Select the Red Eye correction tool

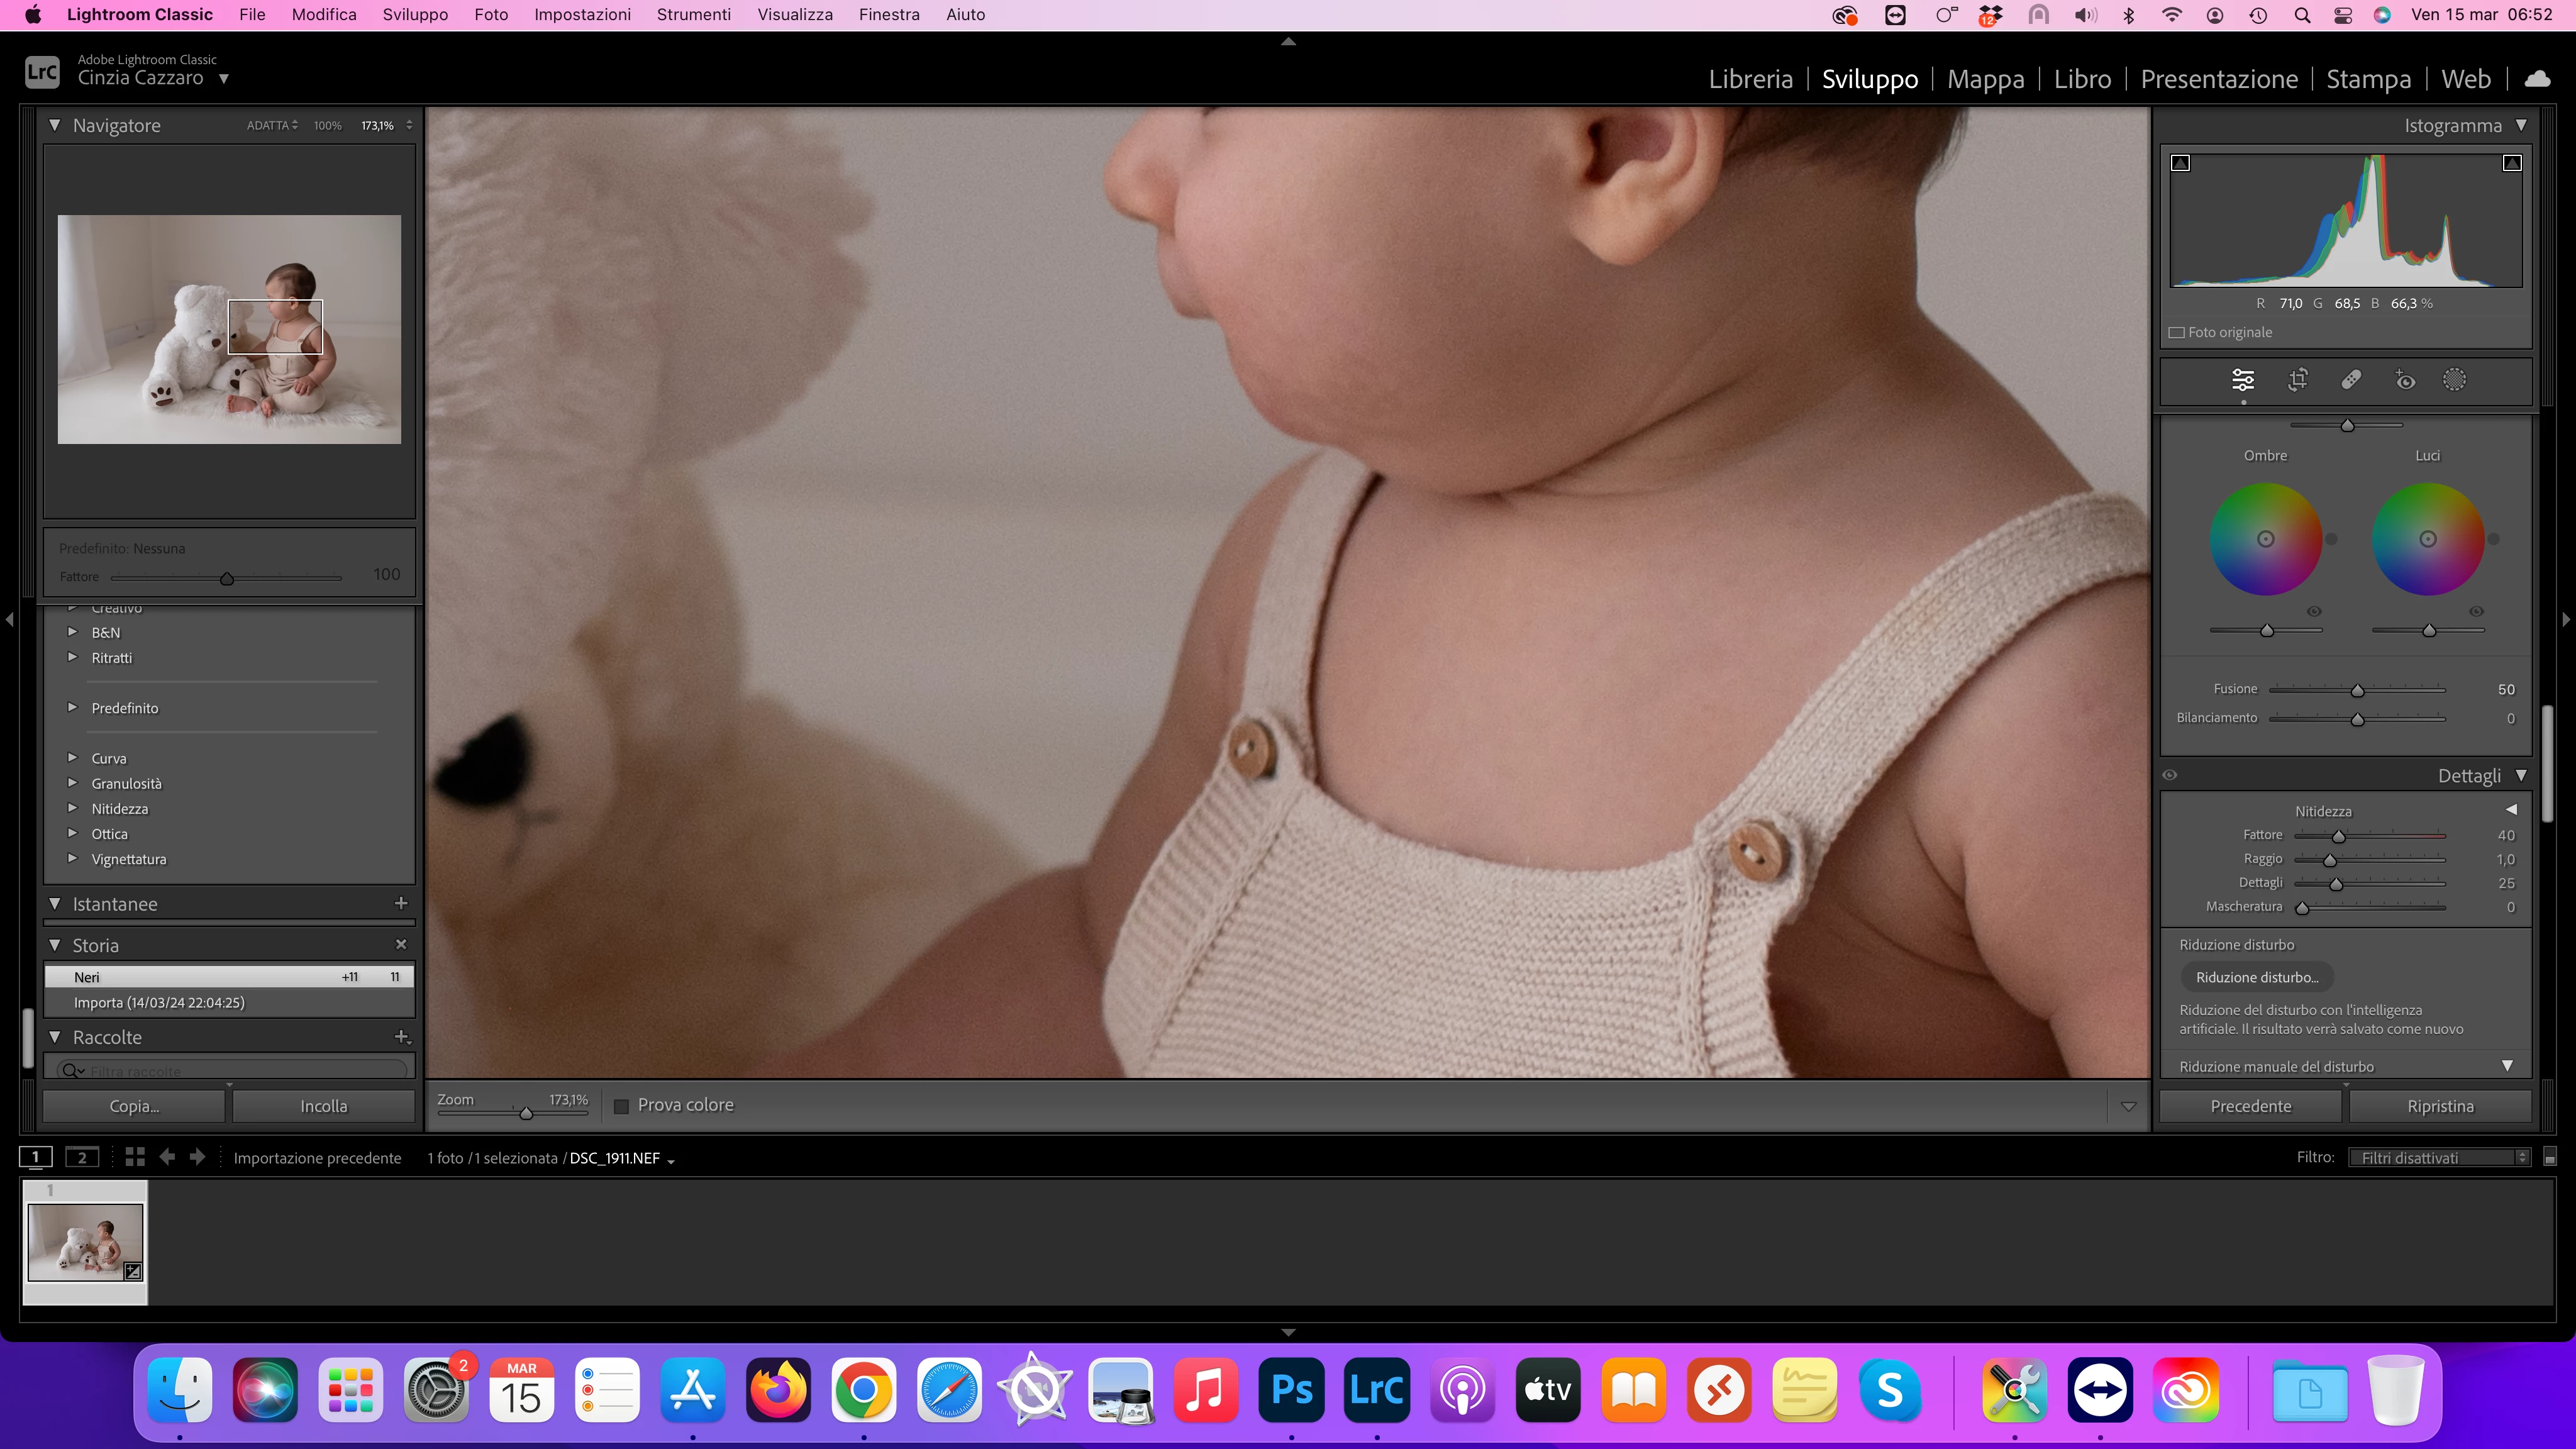coord(2405,380)
